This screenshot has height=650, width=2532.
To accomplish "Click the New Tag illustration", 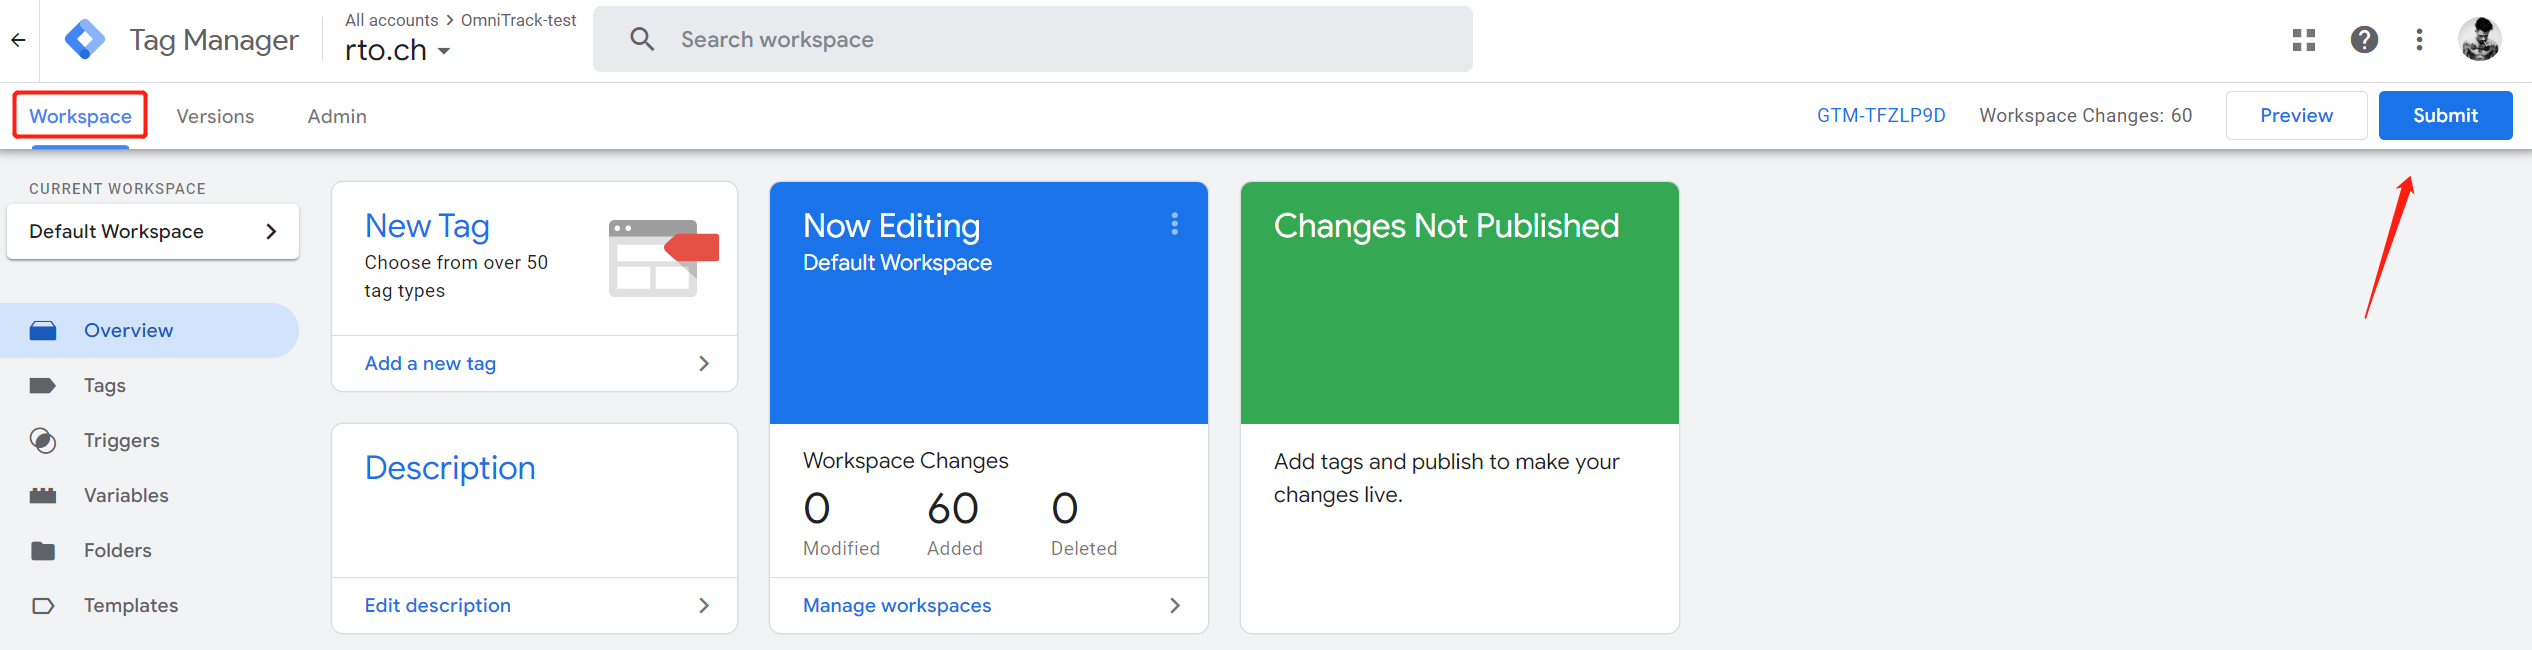I will (663, 258).
